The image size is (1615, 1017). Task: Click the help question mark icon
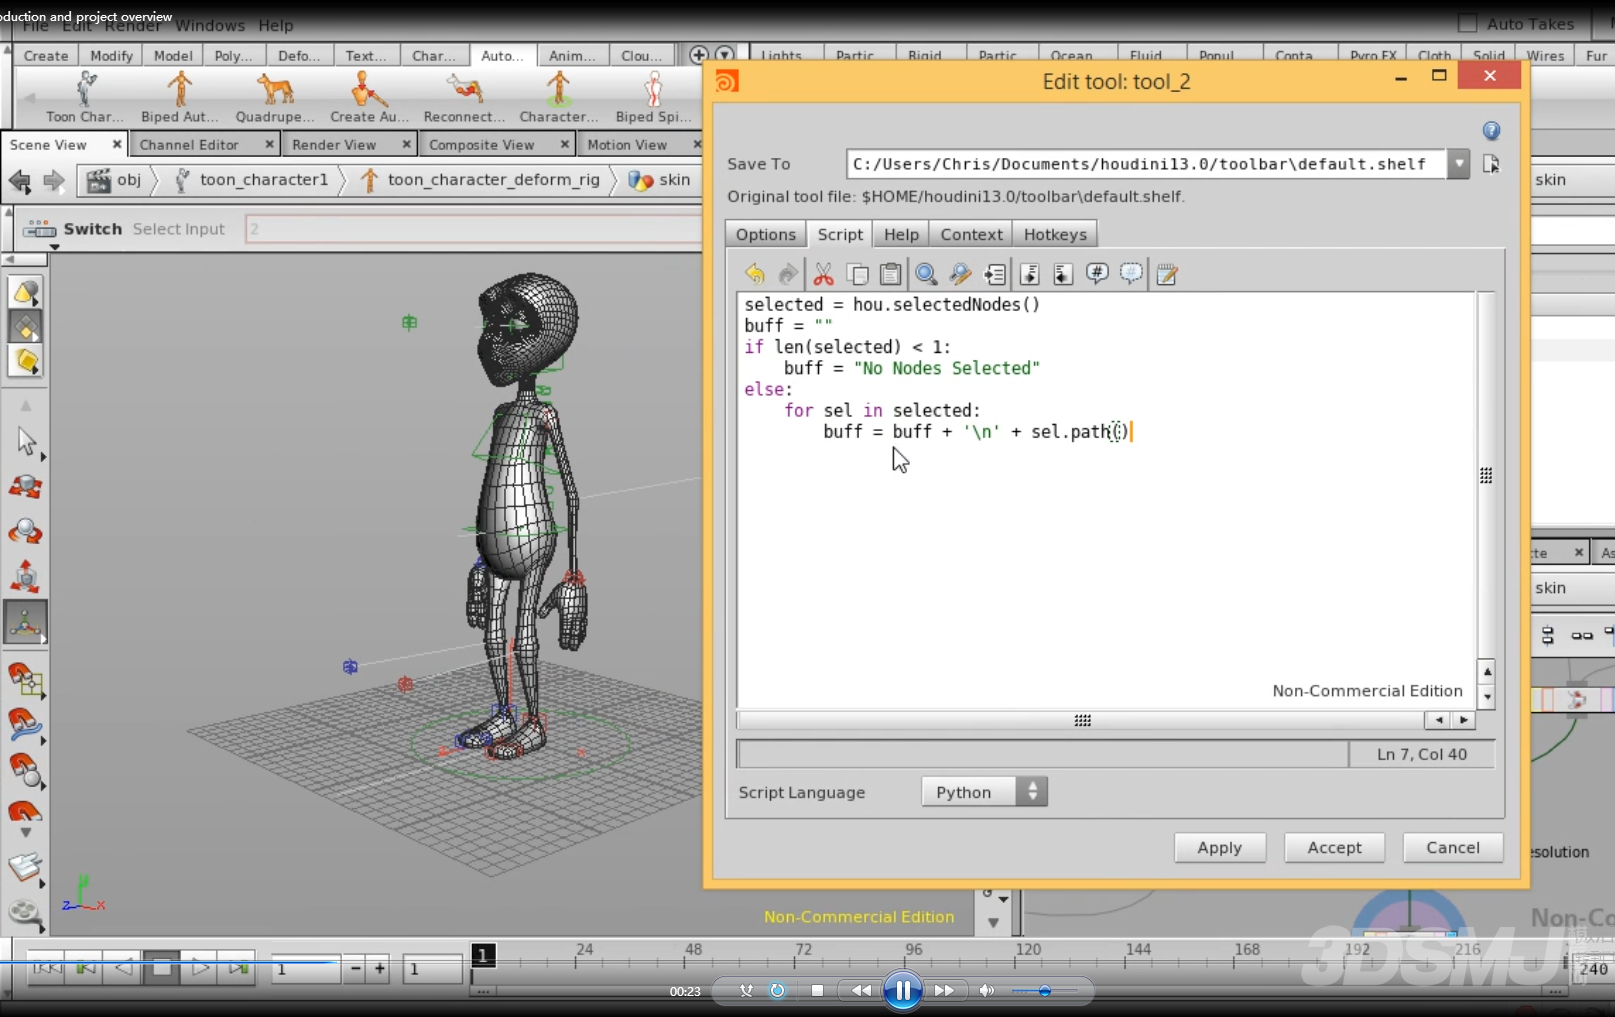tap(1491, 130)
